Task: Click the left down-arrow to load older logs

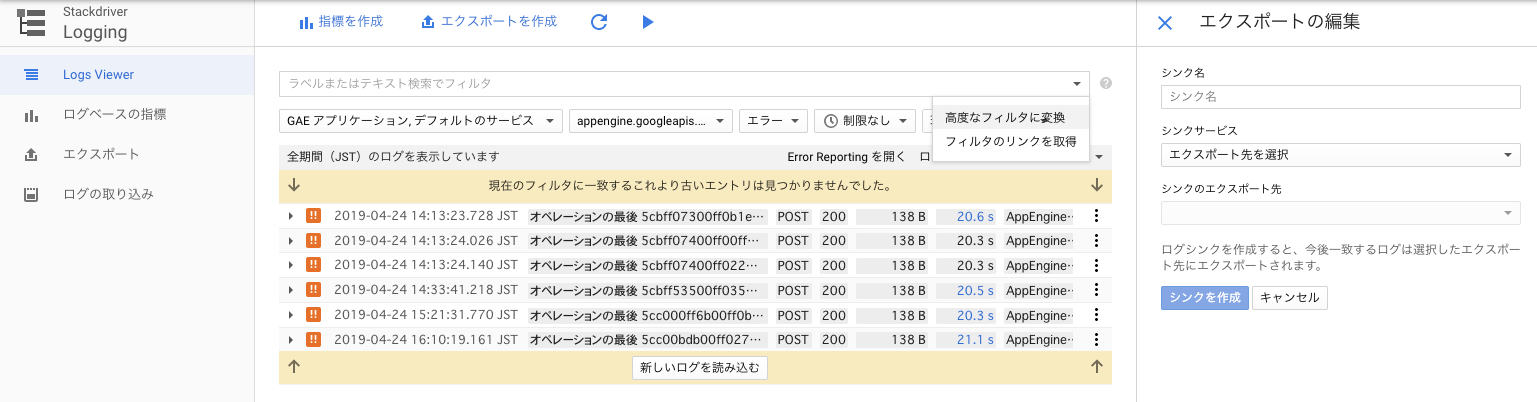Action: point(294,185)
